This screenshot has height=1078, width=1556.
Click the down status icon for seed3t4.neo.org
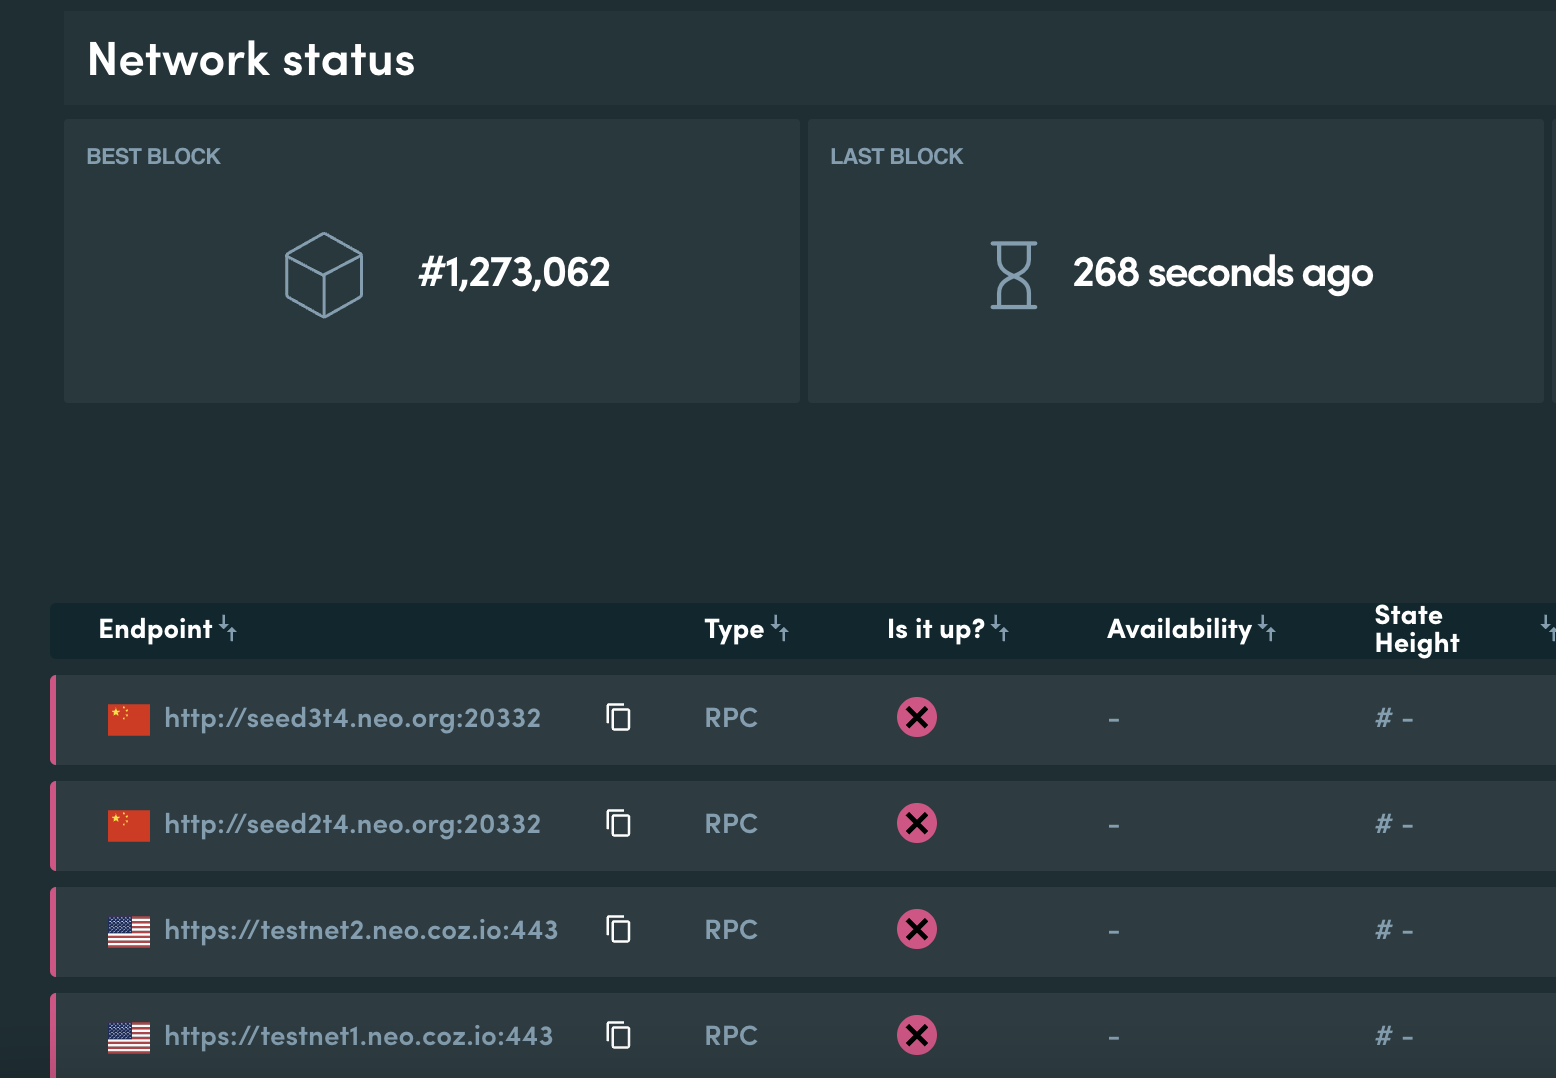point(917,717)
